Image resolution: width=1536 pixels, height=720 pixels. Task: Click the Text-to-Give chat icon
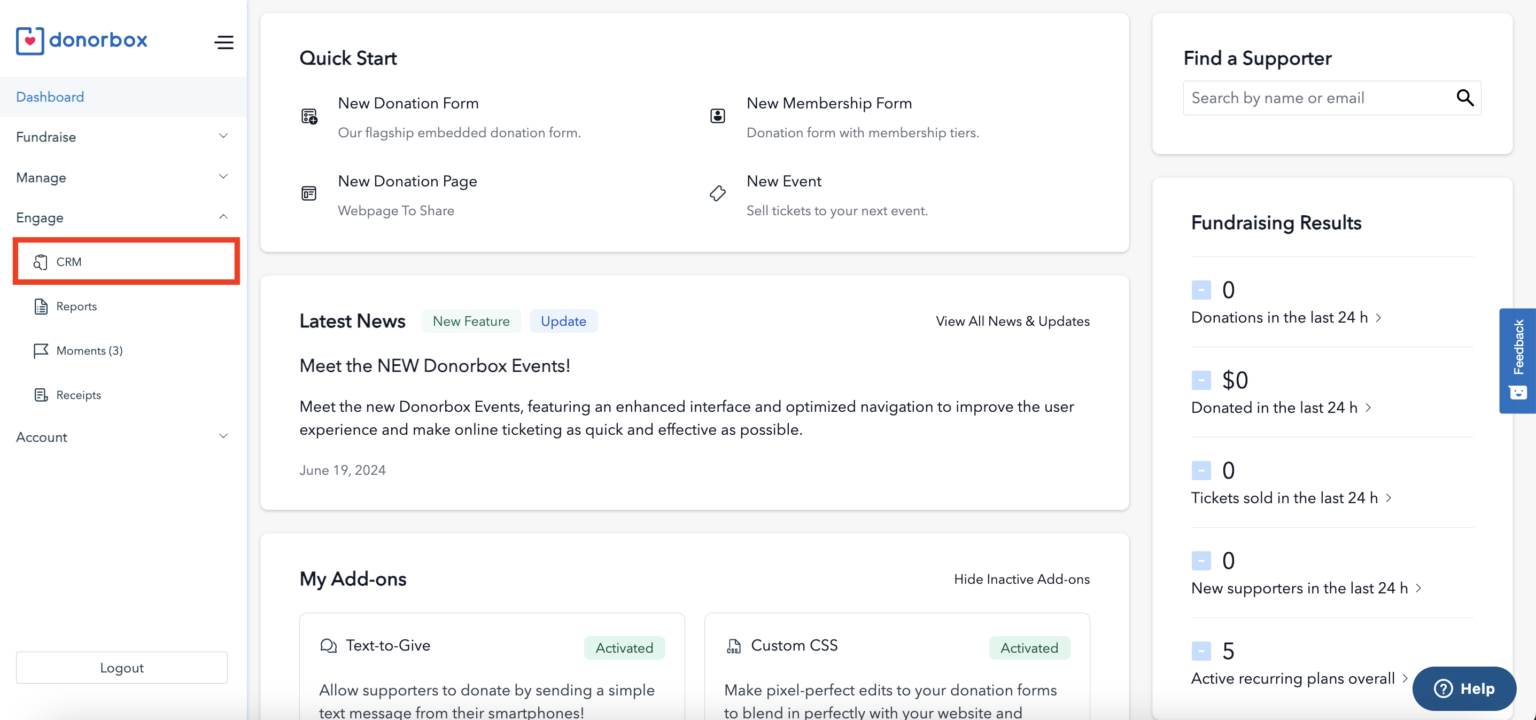pos(328,646)
